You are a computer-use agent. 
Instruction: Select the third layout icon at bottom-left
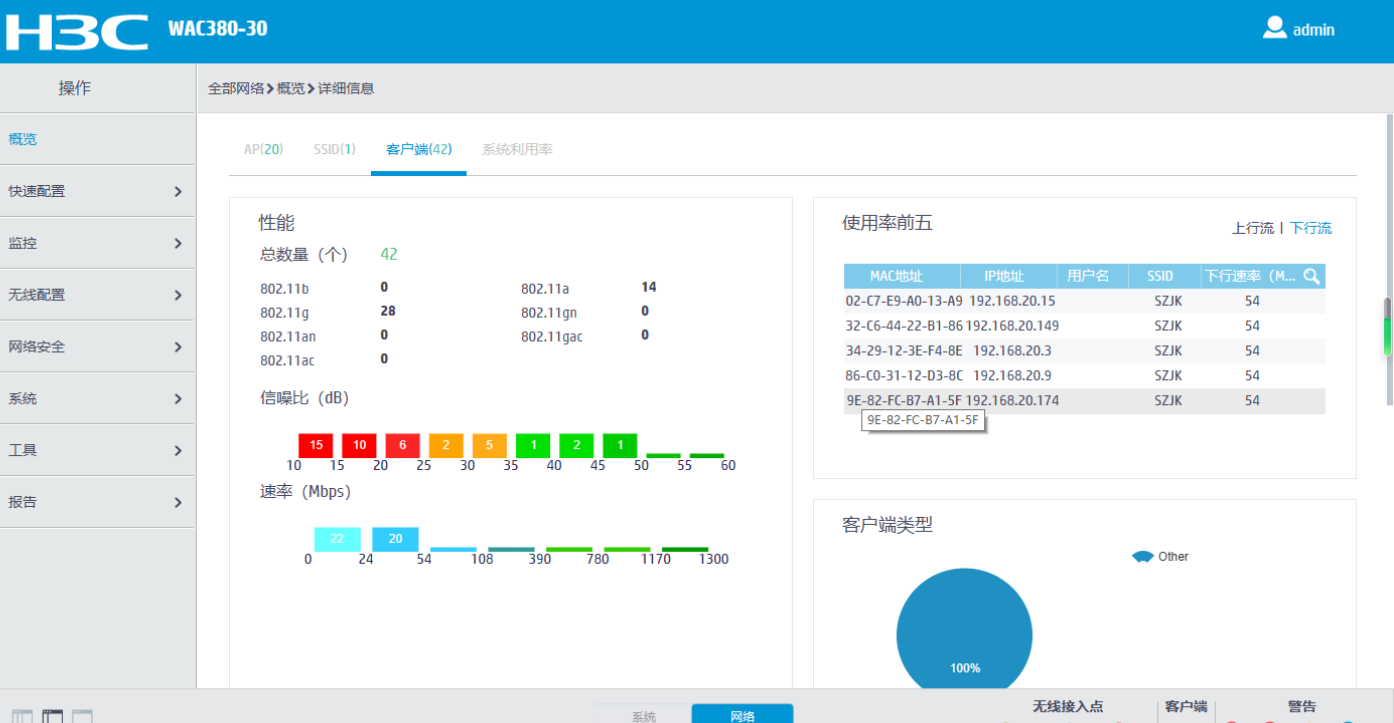coord(82,716)
